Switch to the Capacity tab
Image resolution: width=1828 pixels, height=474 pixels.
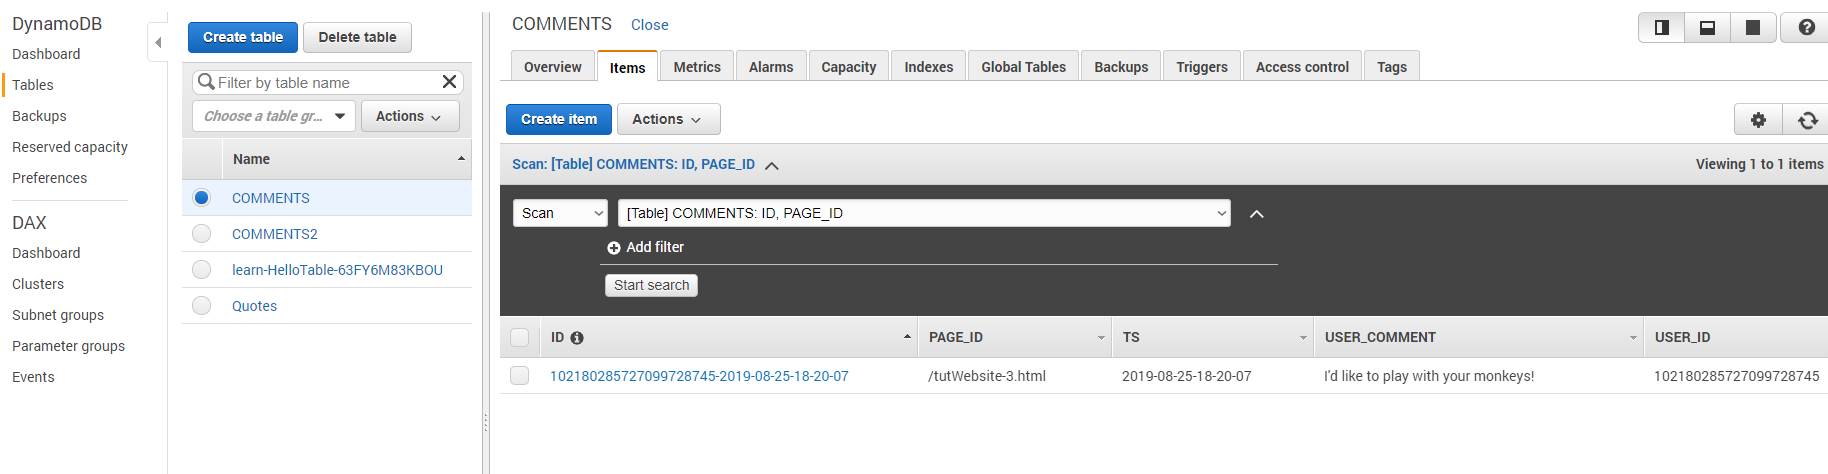click(849, 67)
